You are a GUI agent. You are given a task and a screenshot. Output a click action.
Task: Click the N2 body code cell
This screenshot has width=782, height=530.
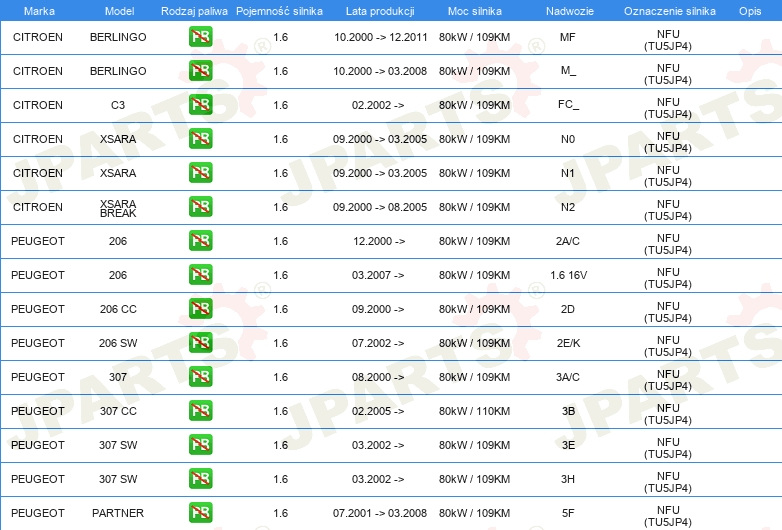coord(568,207)
